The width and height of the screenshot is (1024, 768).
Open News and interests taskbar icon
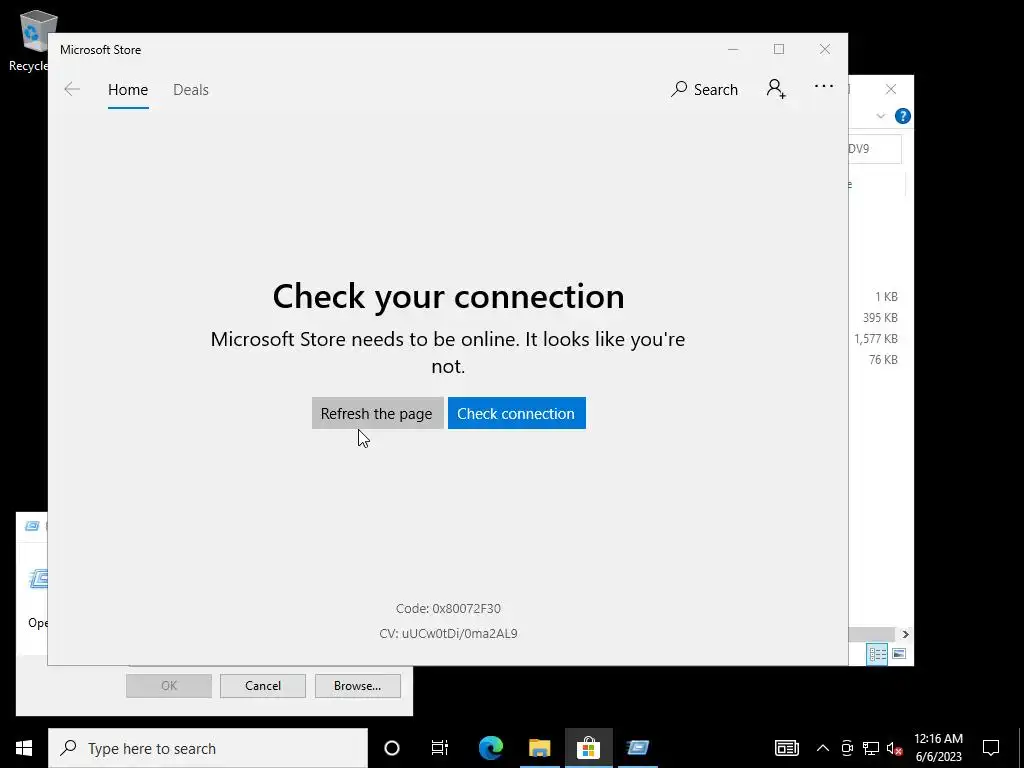pos(786,748)
